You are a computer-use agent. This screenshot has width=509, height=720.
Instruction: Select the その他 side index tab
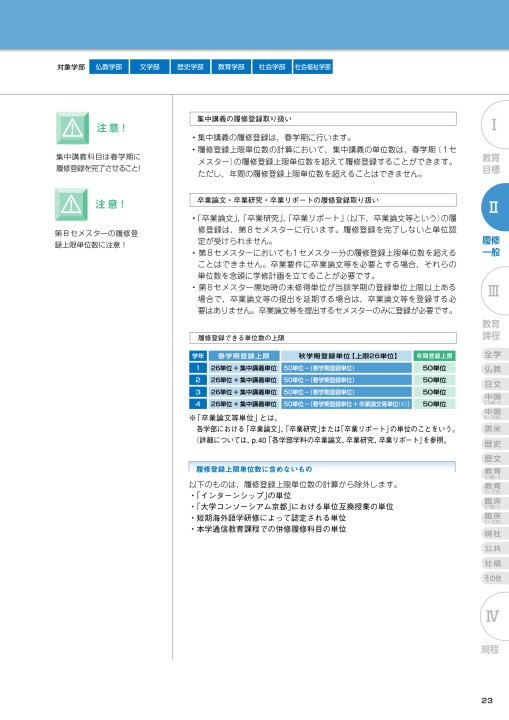pyautogui.click(x=495, y=578)
